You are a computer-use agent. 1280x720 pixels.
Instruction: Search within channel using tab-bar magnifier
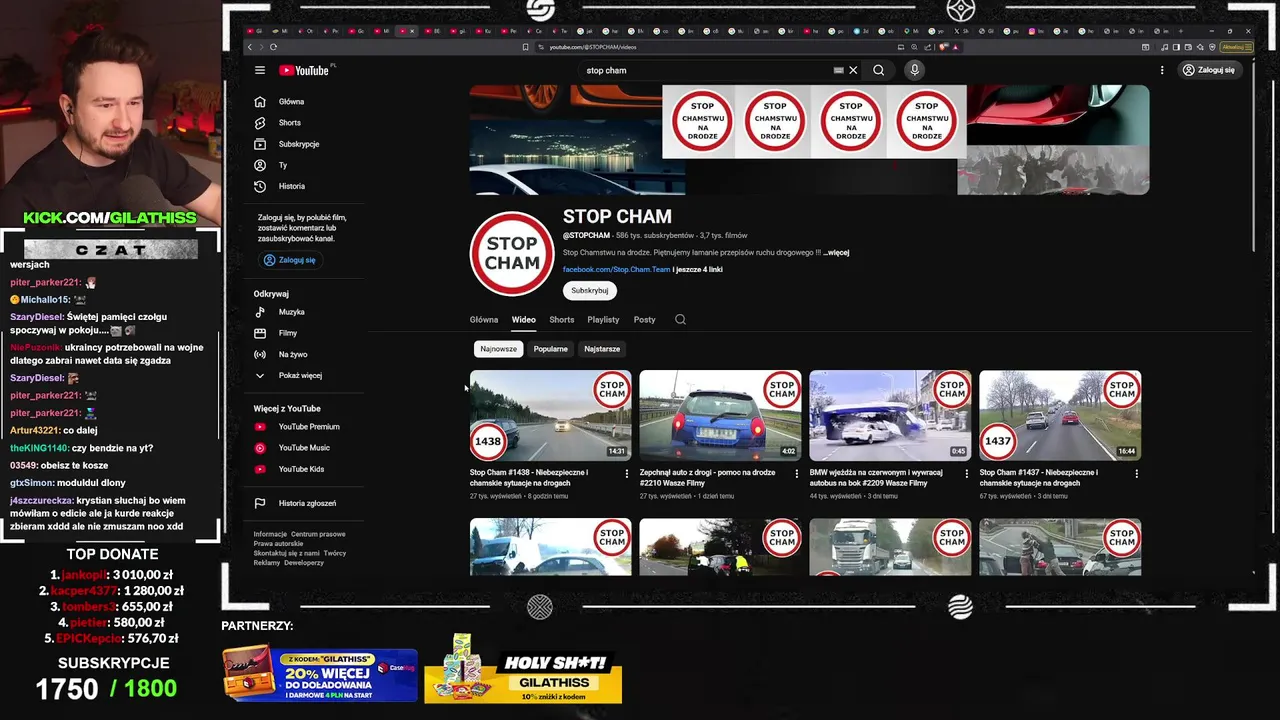tap(680, 320)
